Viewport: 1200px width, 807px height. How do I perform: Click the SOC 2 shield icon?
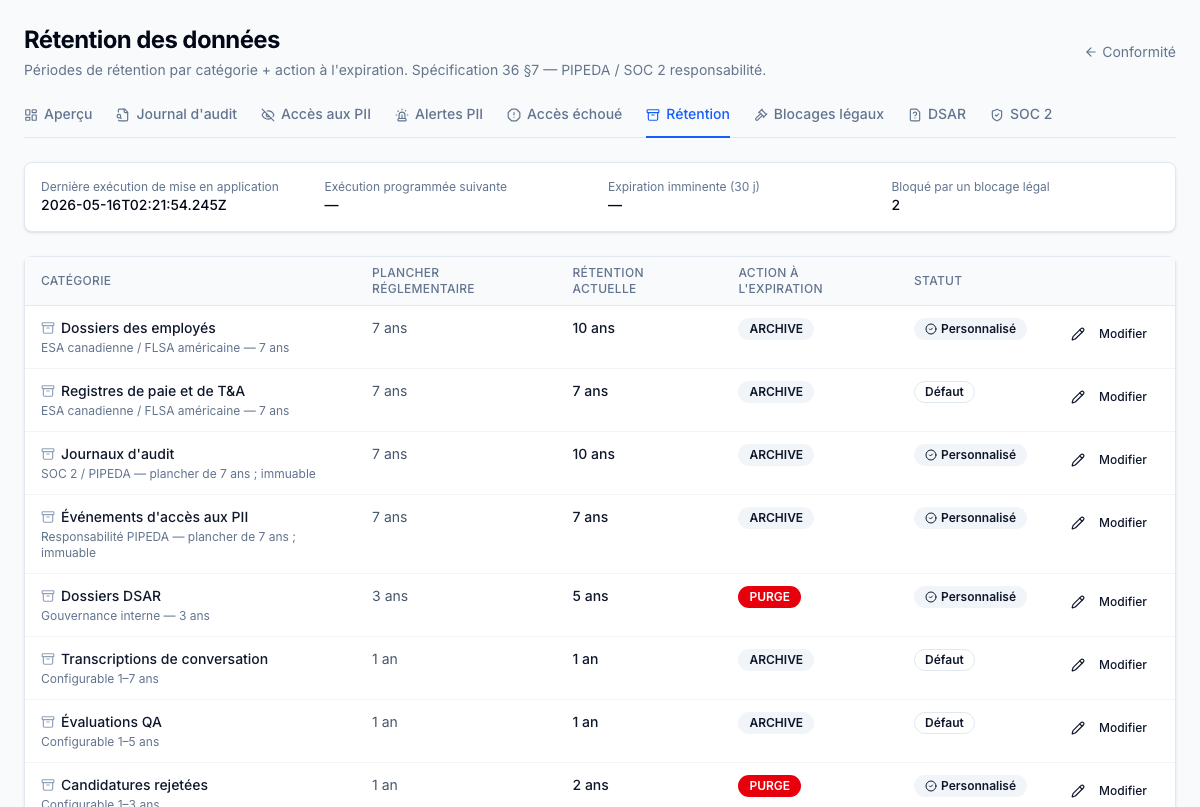(x=997, y=115)
